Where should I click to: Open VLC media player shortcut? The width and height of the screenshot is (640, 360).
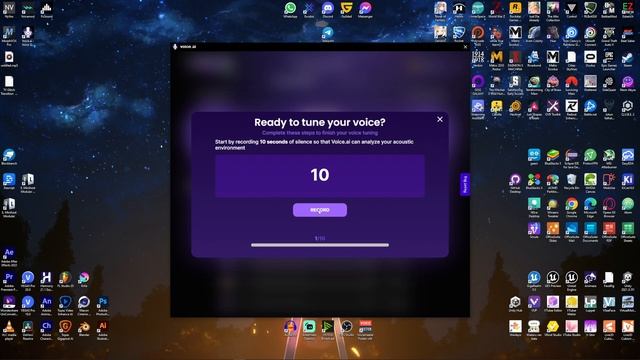coord(9,330)
